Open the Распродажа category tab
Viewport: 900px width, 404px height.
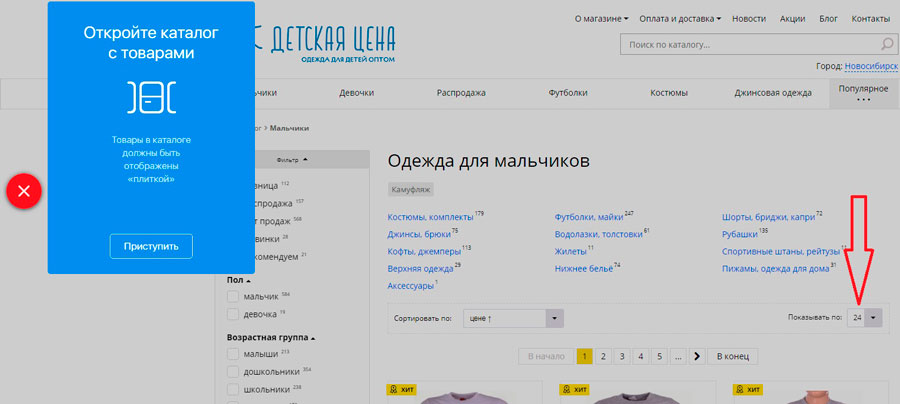461,93
